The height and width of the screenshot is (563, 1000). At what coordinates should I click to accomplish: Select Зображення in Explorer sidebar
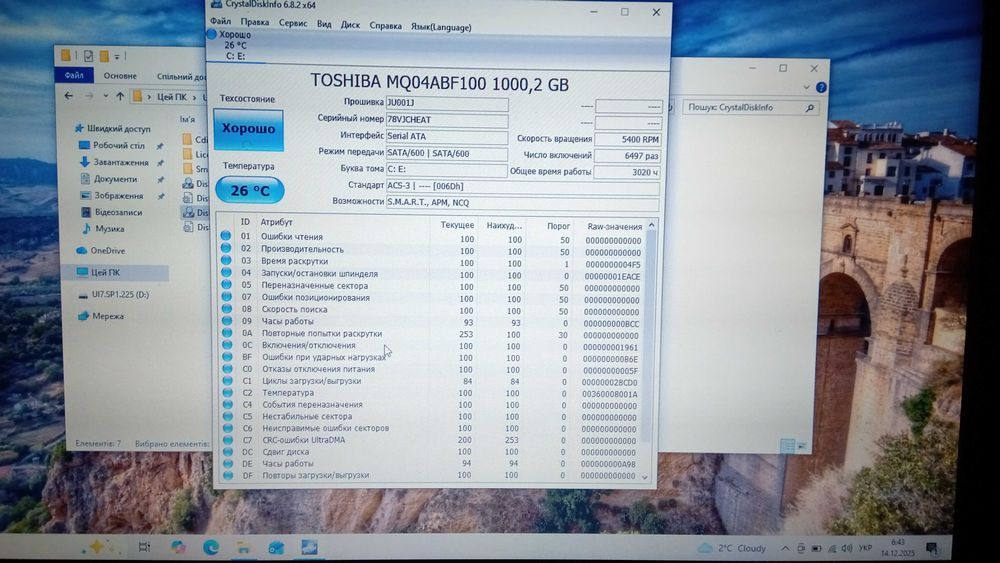coord(112,196)
